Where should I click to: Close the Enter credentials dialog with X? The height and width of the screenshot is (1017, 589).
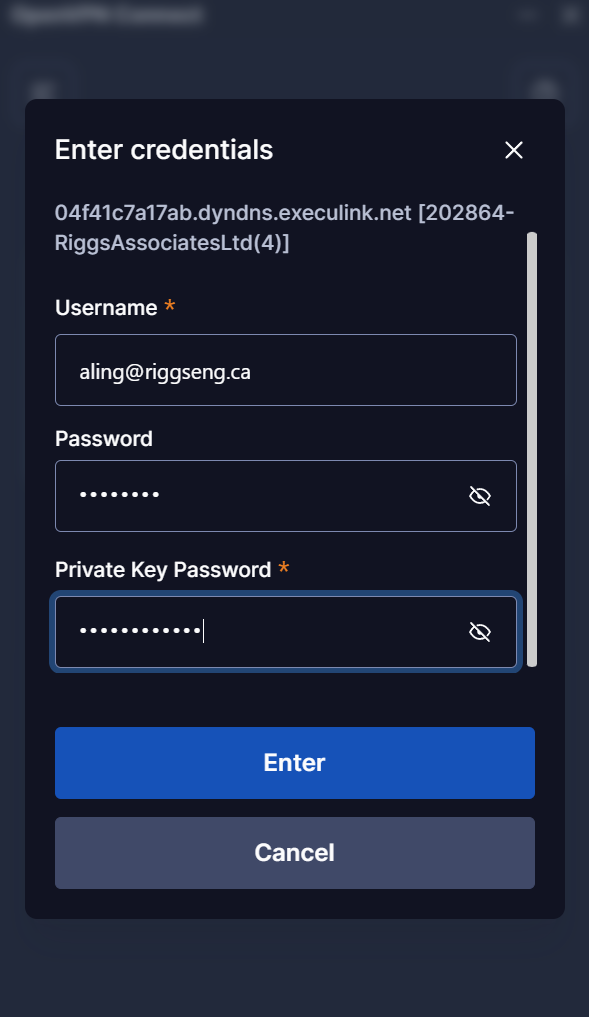pos(514,150)
